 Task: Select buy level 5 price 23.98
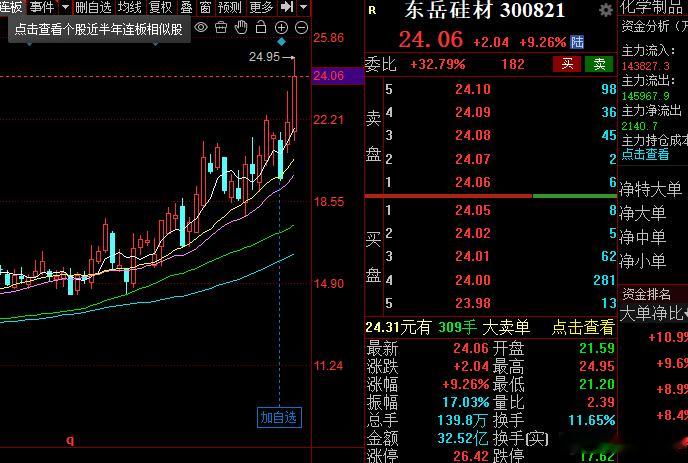[x=473, y=303]
